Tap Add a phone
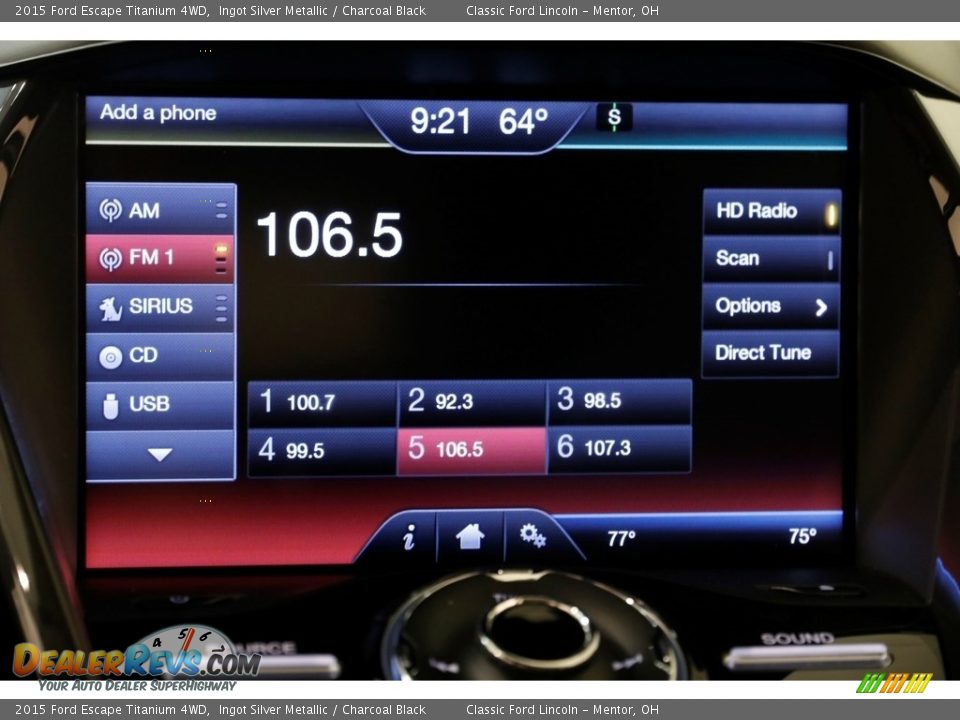The width and height of the screenshot is (960, 720). tap(158, 113)
